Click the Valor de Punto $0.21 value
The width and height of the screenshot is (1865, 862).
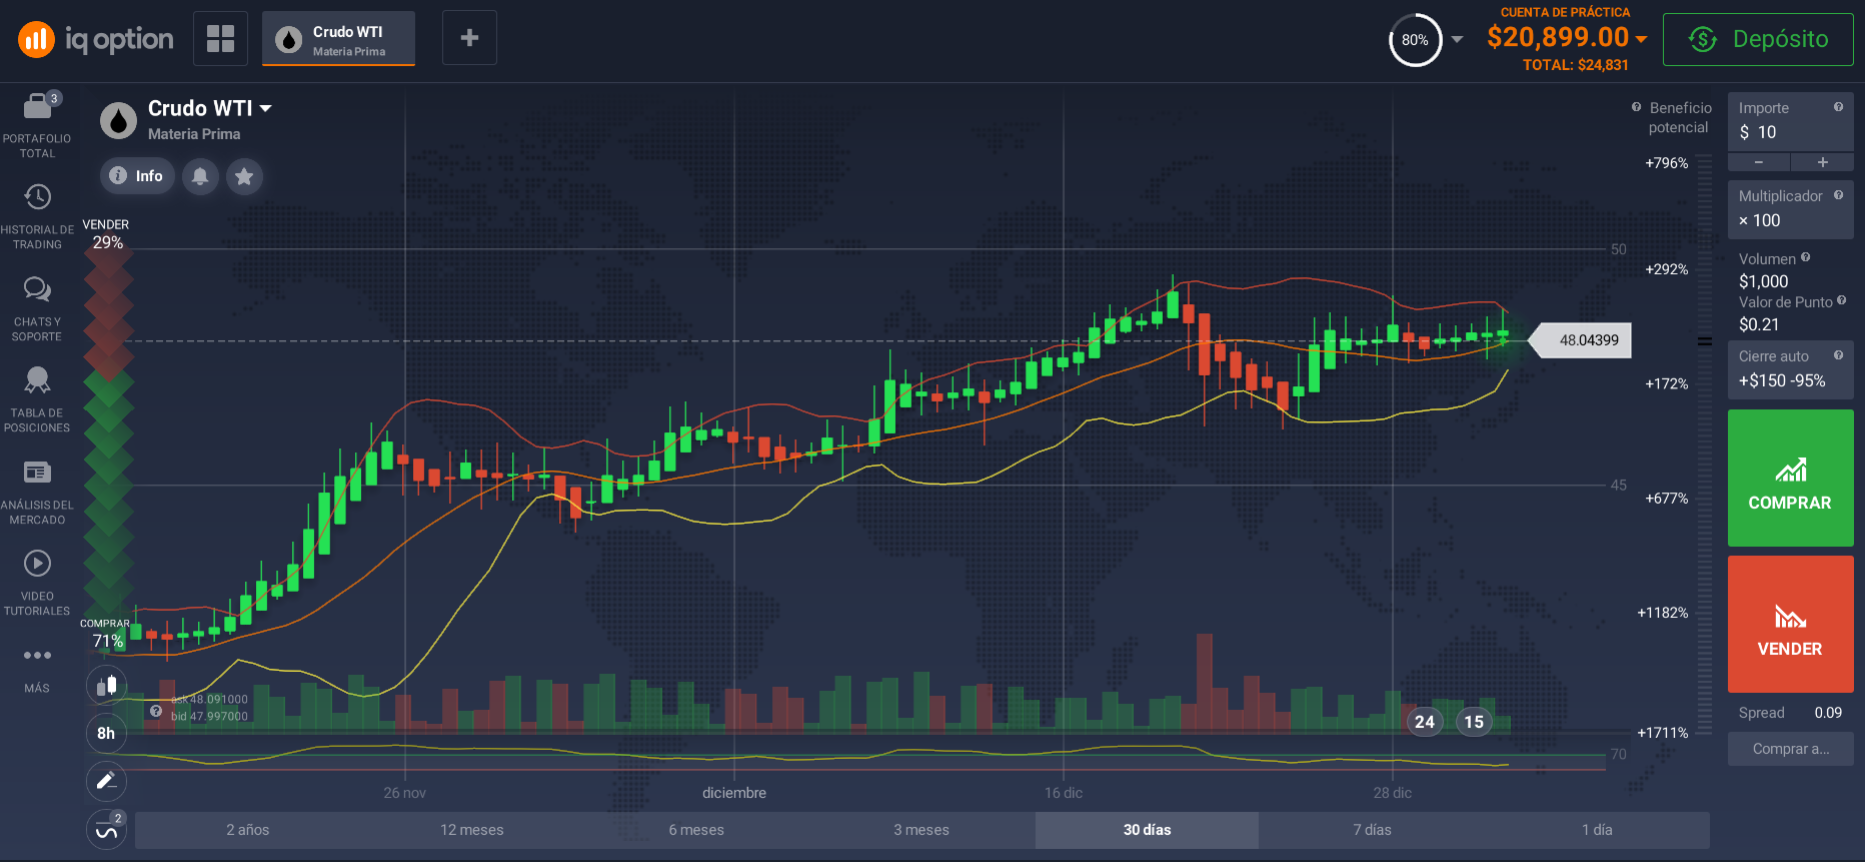pyautogui.click(x=1759, y=325)
